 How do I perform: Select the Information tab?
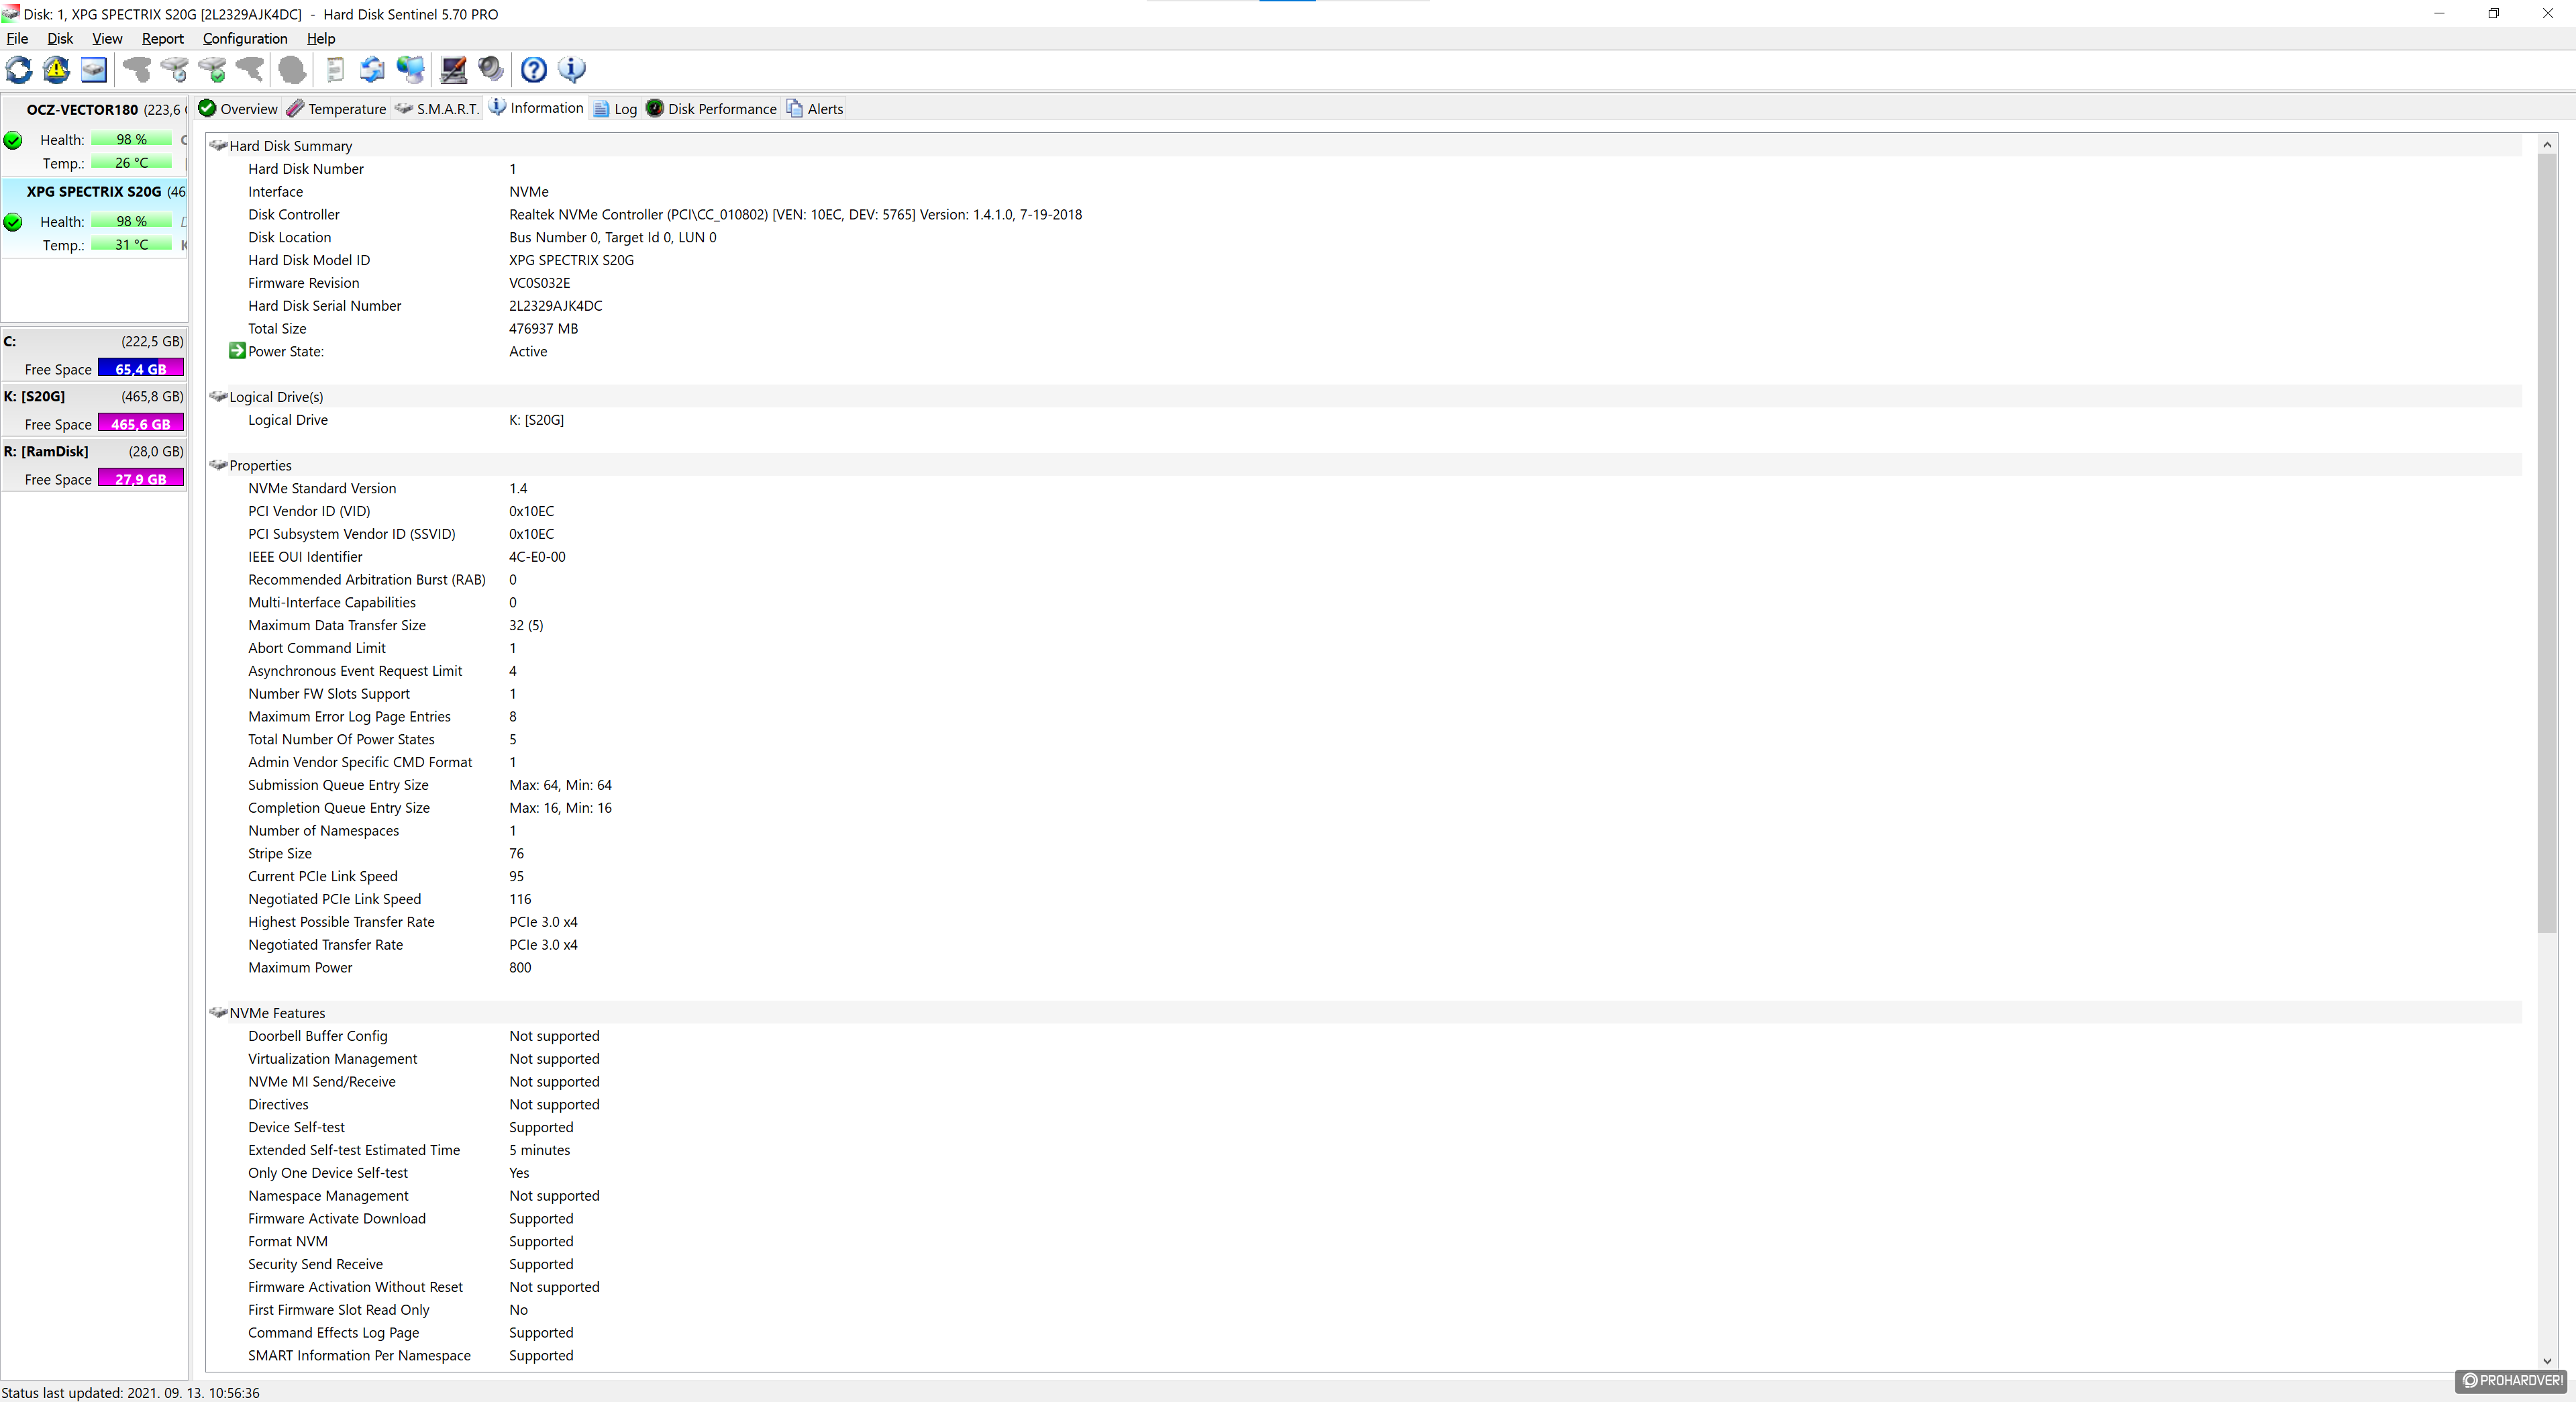click(536, 108)
